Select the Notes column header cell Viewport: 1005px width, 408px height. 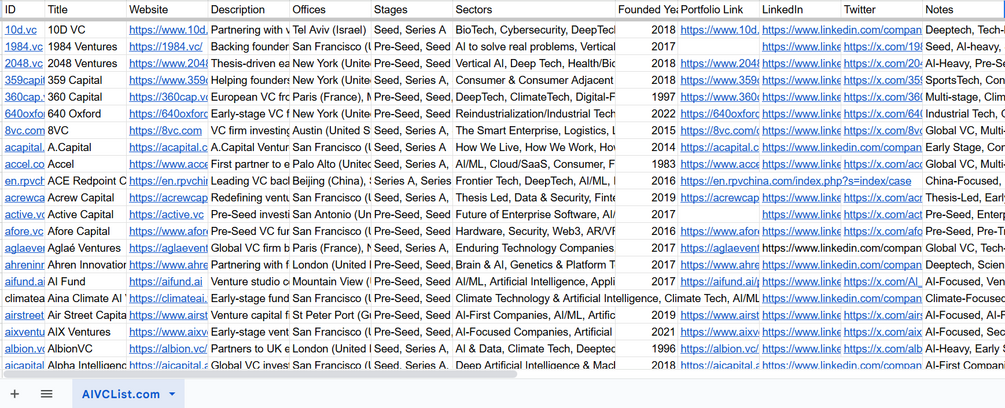963,9
